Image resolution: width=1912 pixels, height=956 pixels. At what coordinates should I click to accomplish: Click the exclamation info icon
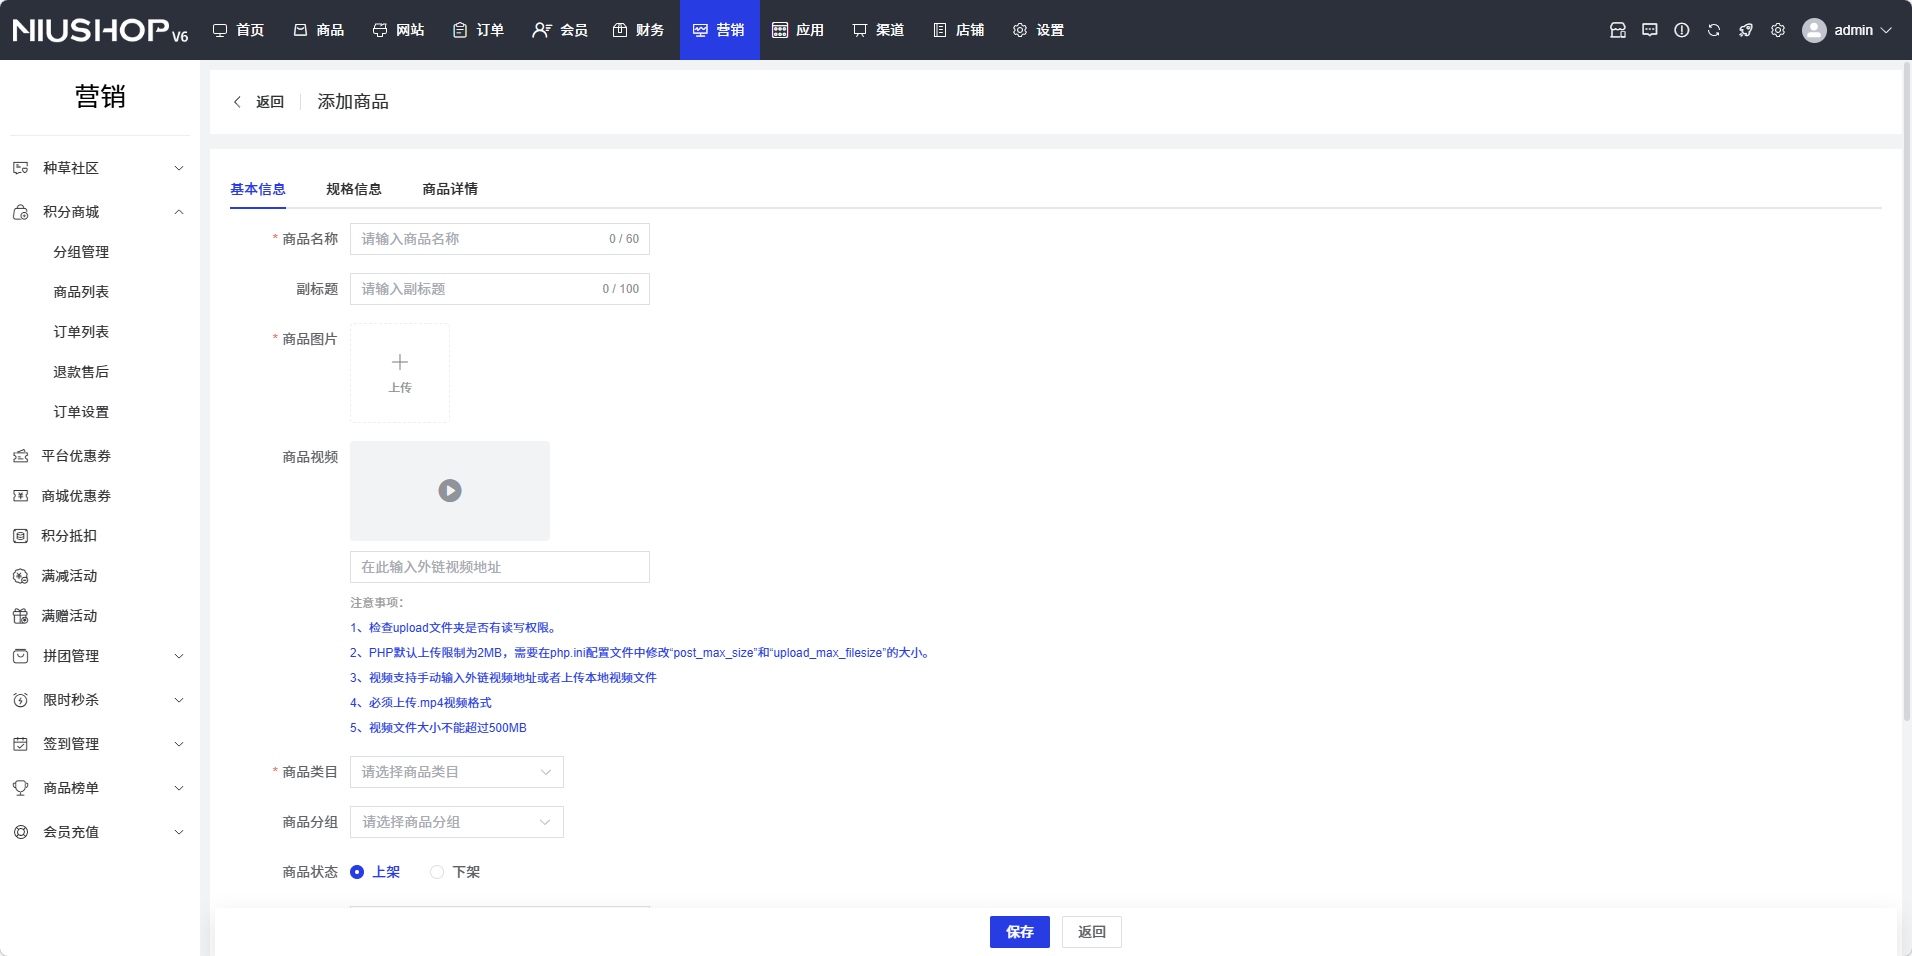coord(1681,30)
